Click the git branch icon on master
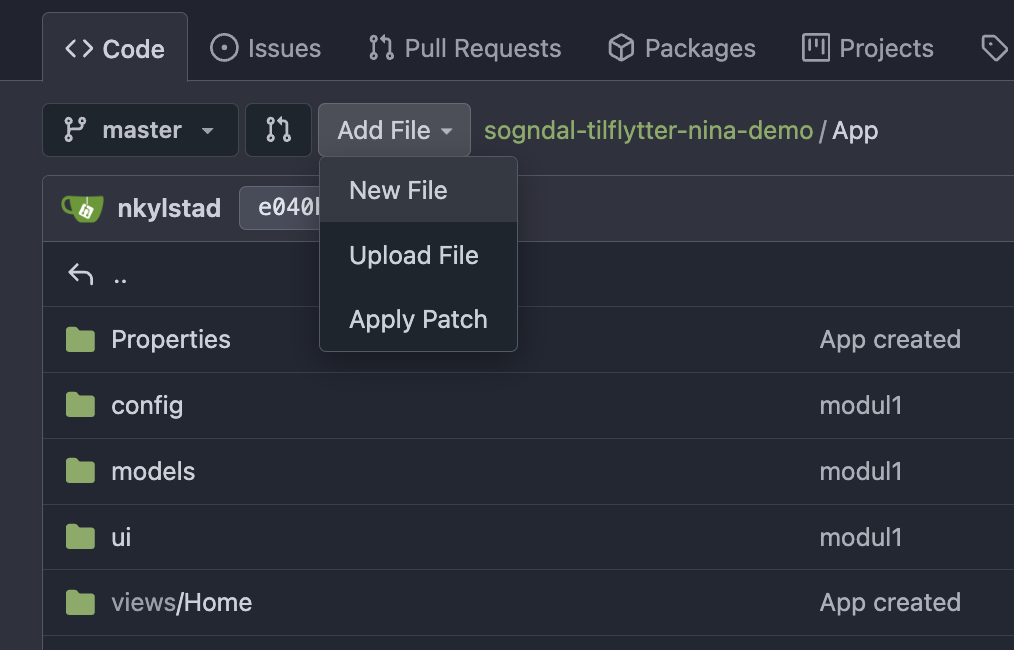Screen dimensions: 1014x650 (x=75, y=130)
